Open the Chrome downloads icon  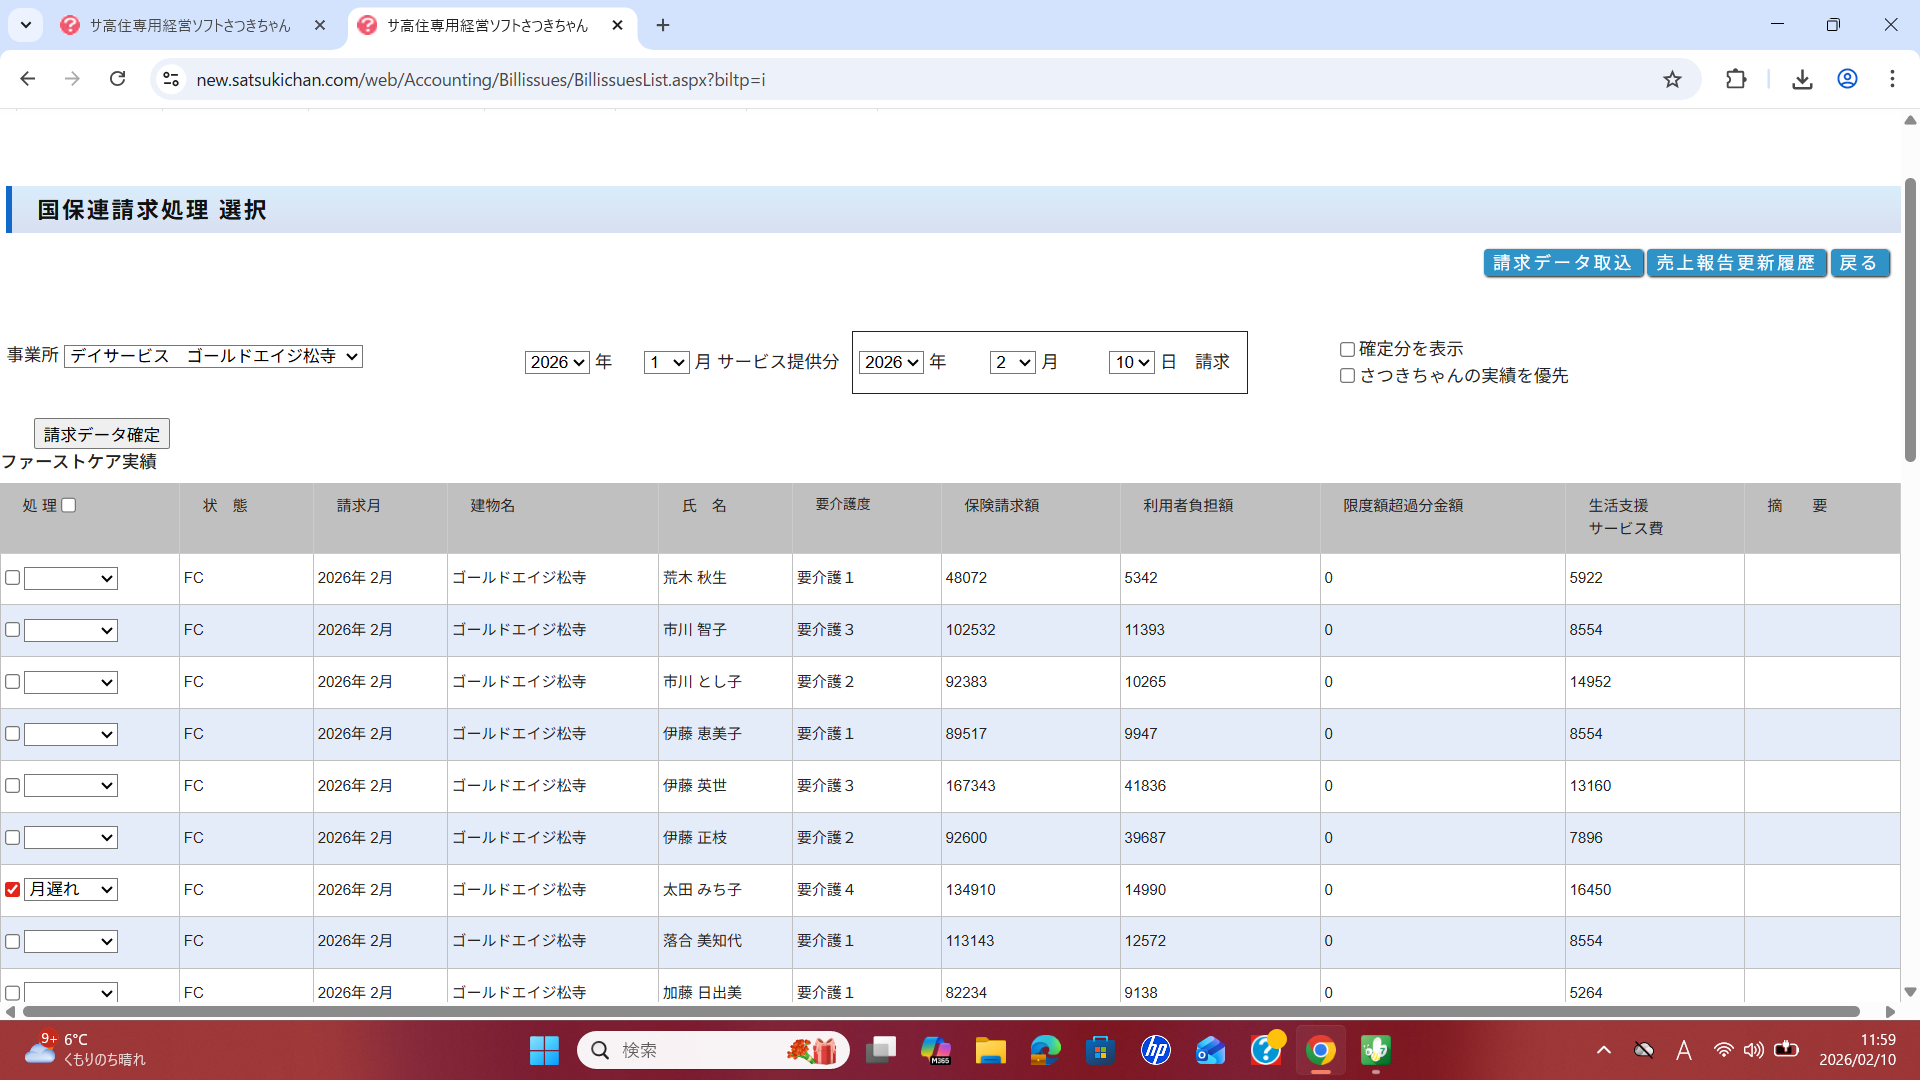tap(1802, 79)
